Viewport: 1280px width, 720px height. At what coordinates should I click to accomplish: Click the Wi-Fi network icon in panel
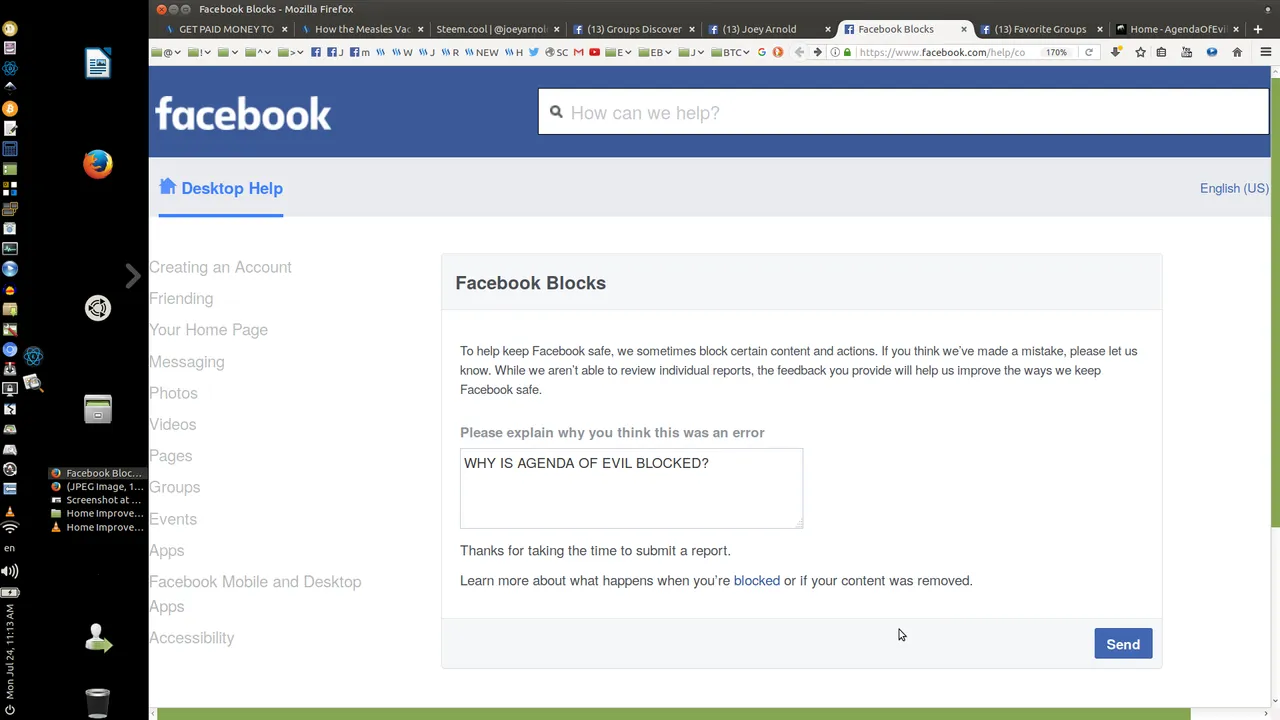point(10,528)
